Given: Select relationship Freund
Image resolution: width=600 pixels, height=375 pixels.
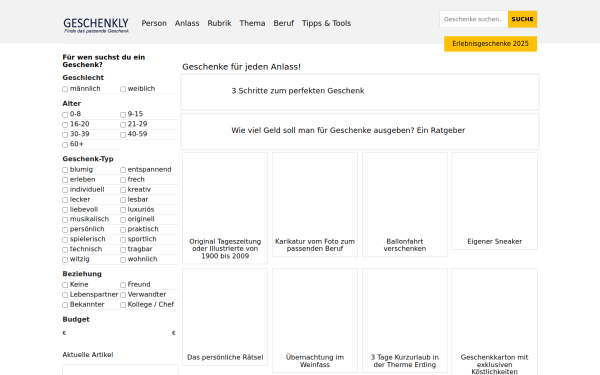Looking at the screenshot, I should click(x=123, y=285).
